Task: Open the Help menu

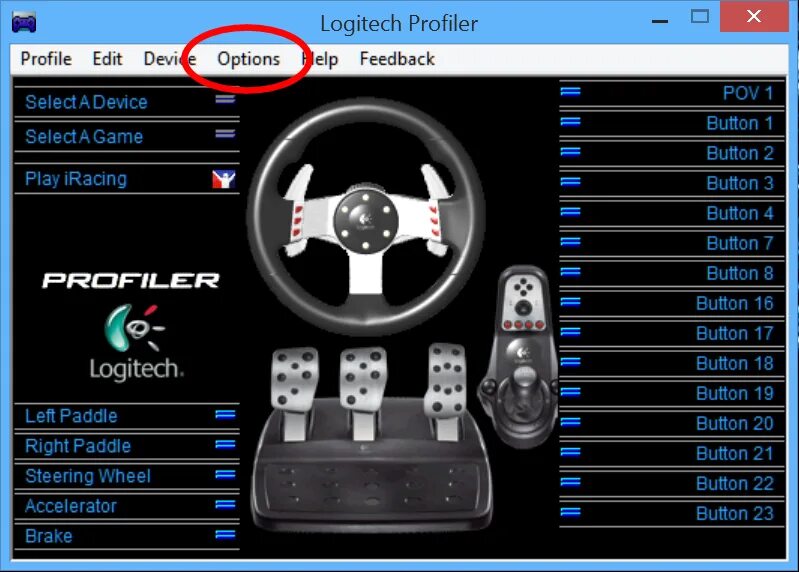Action: click(x=320, y=59)
